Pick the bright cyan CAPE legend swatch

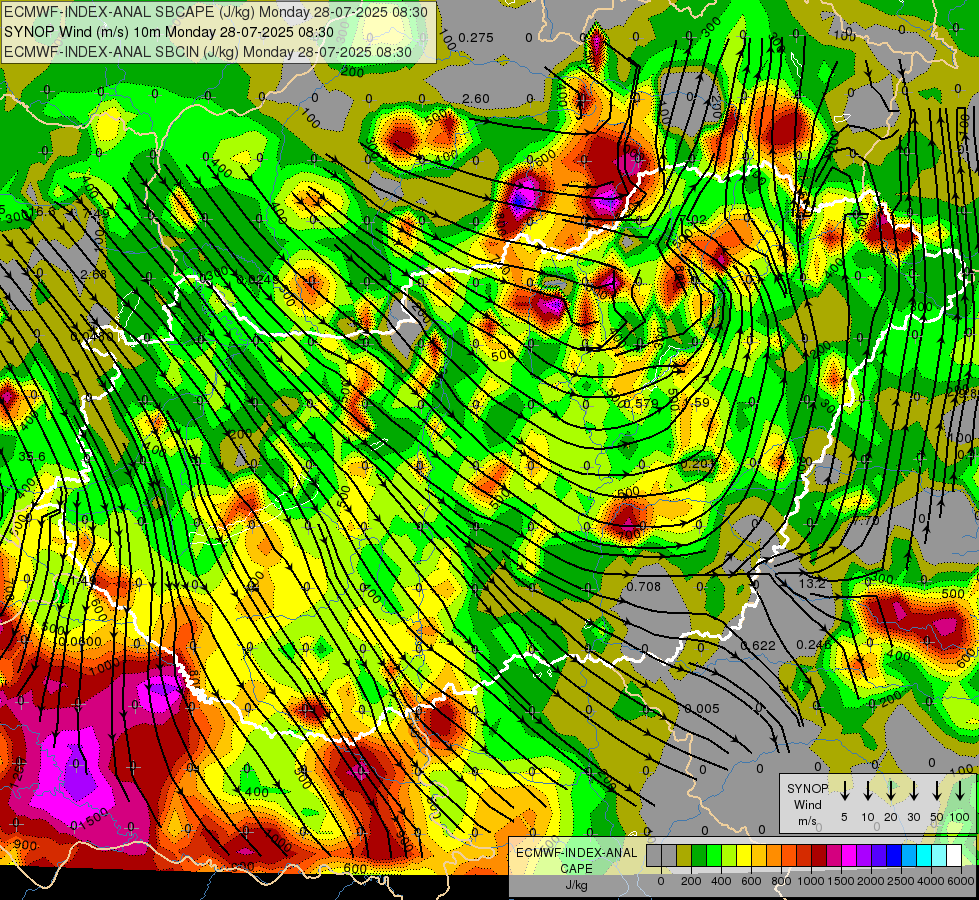pos(925,856)
